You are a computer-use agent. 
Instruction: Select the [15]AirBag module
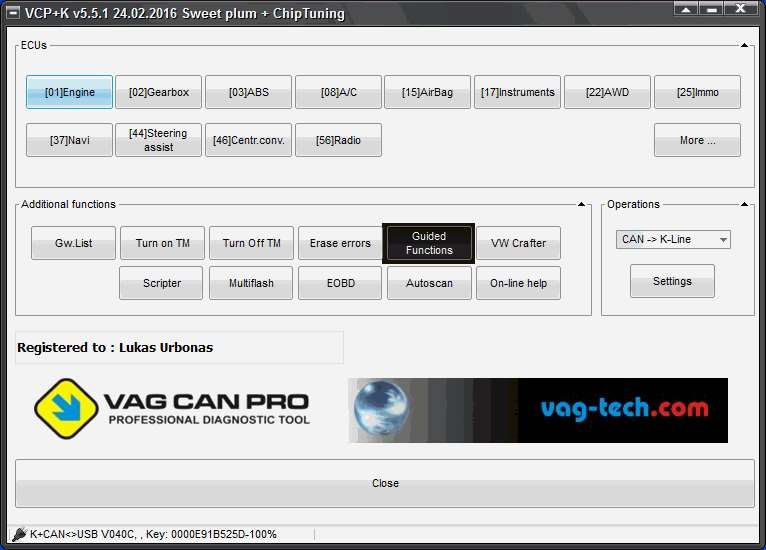tap(427, 92)
